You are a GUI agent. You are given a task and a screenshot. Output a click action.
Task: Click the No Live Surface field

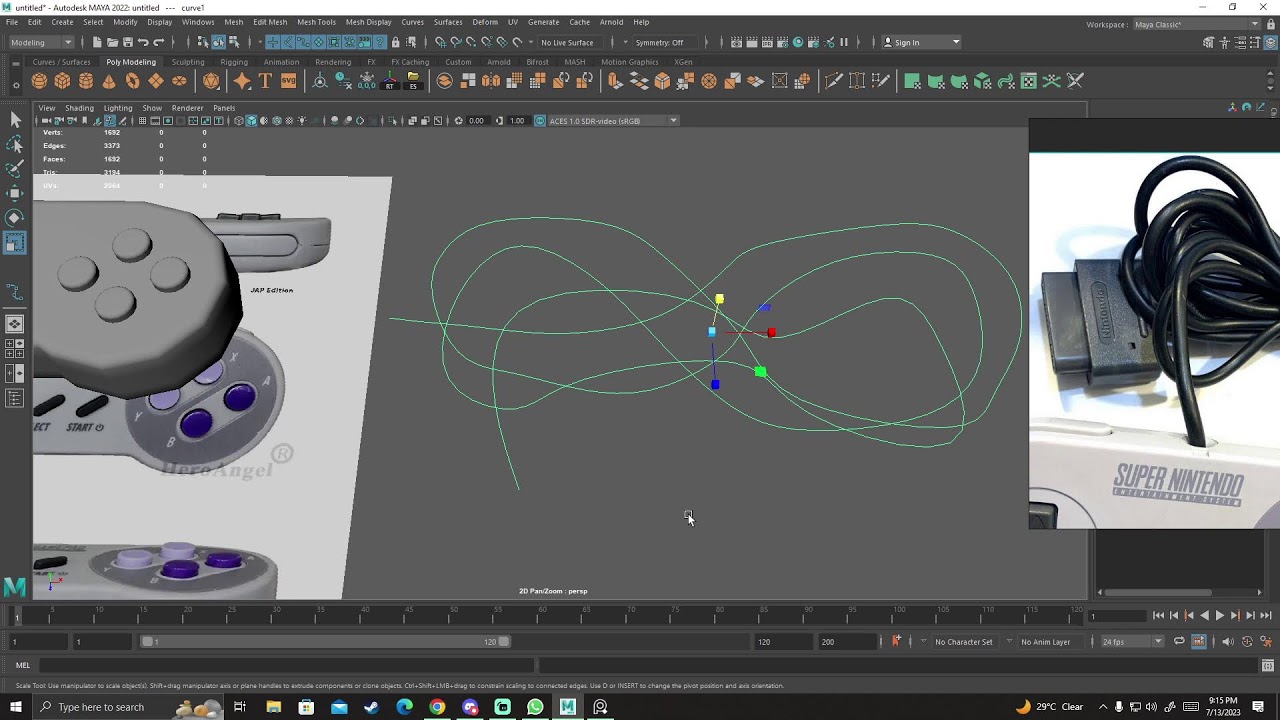click(573, 42)
